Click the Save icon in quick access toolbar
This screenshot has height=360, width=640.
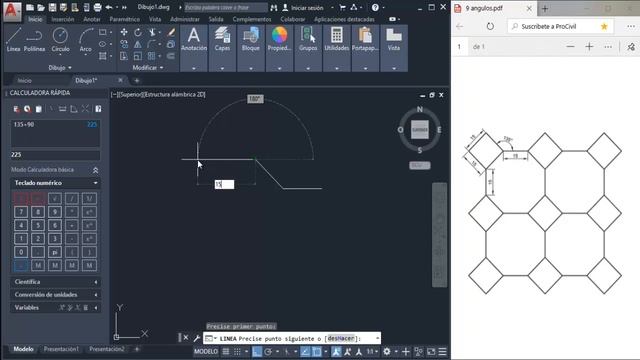52,7
